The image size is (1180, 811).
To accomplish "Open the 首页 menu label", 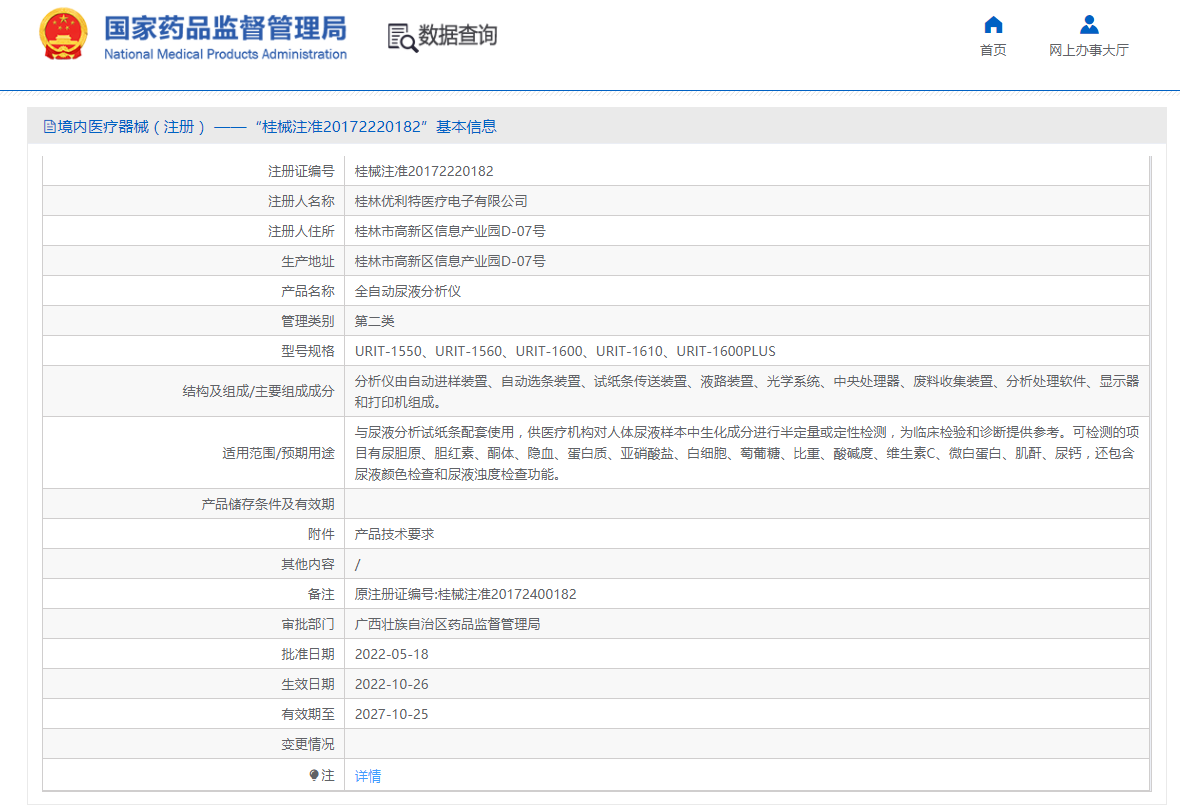I will tap(993, 50).
